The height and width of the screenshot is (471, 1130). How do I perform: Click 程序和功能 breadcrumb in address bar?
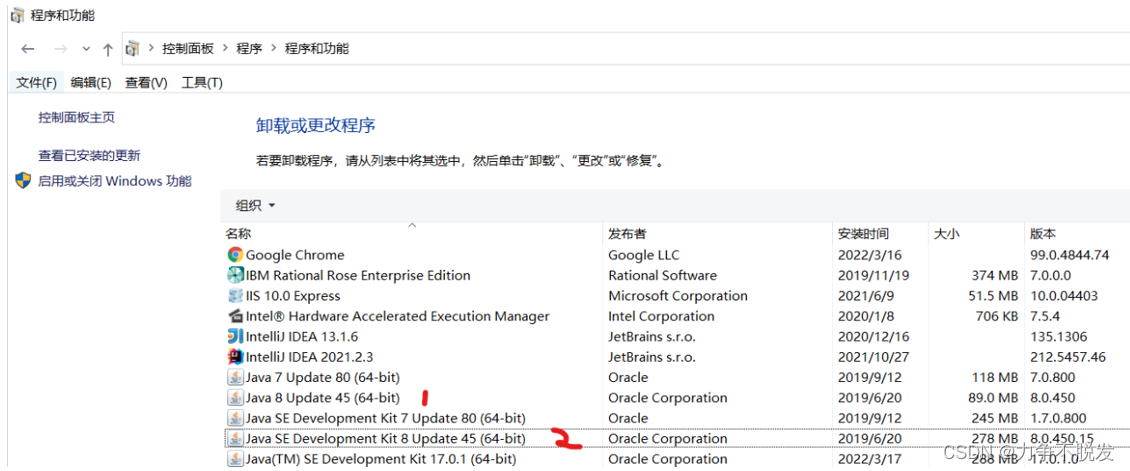(x=317, y=49)
